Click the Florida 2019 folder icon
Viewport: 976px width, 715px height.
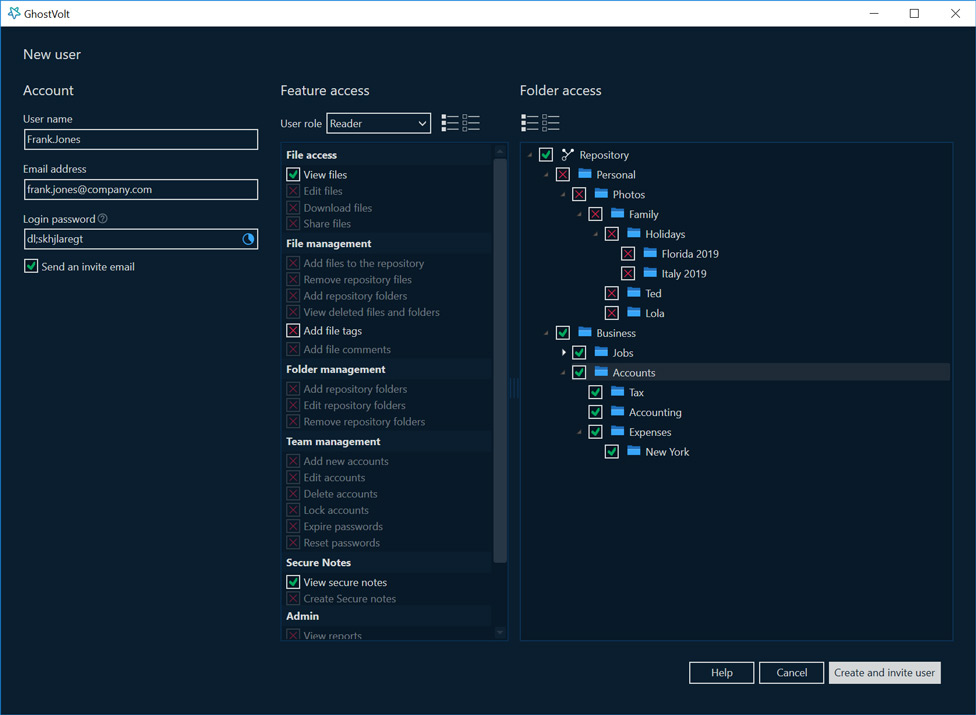click(x=650, y=253)
